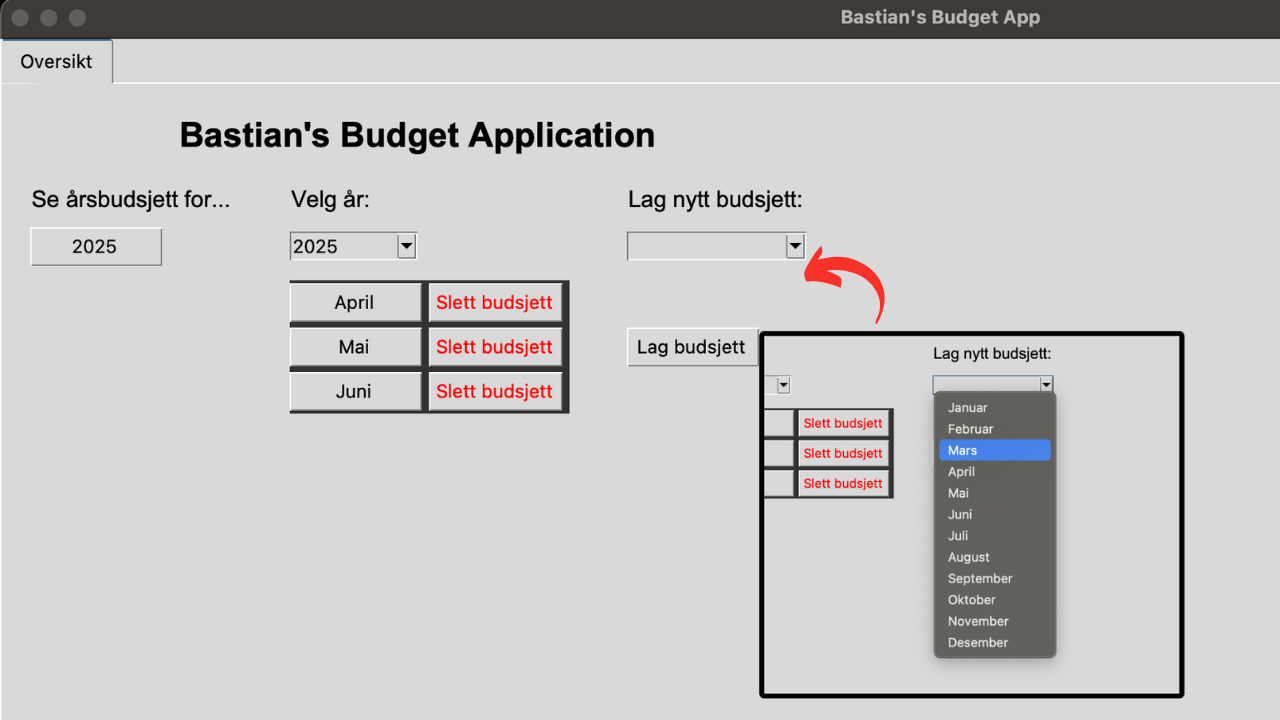Delete April's budget with Slett budsjett
The image size is (1280, 720).
point(495,303)
